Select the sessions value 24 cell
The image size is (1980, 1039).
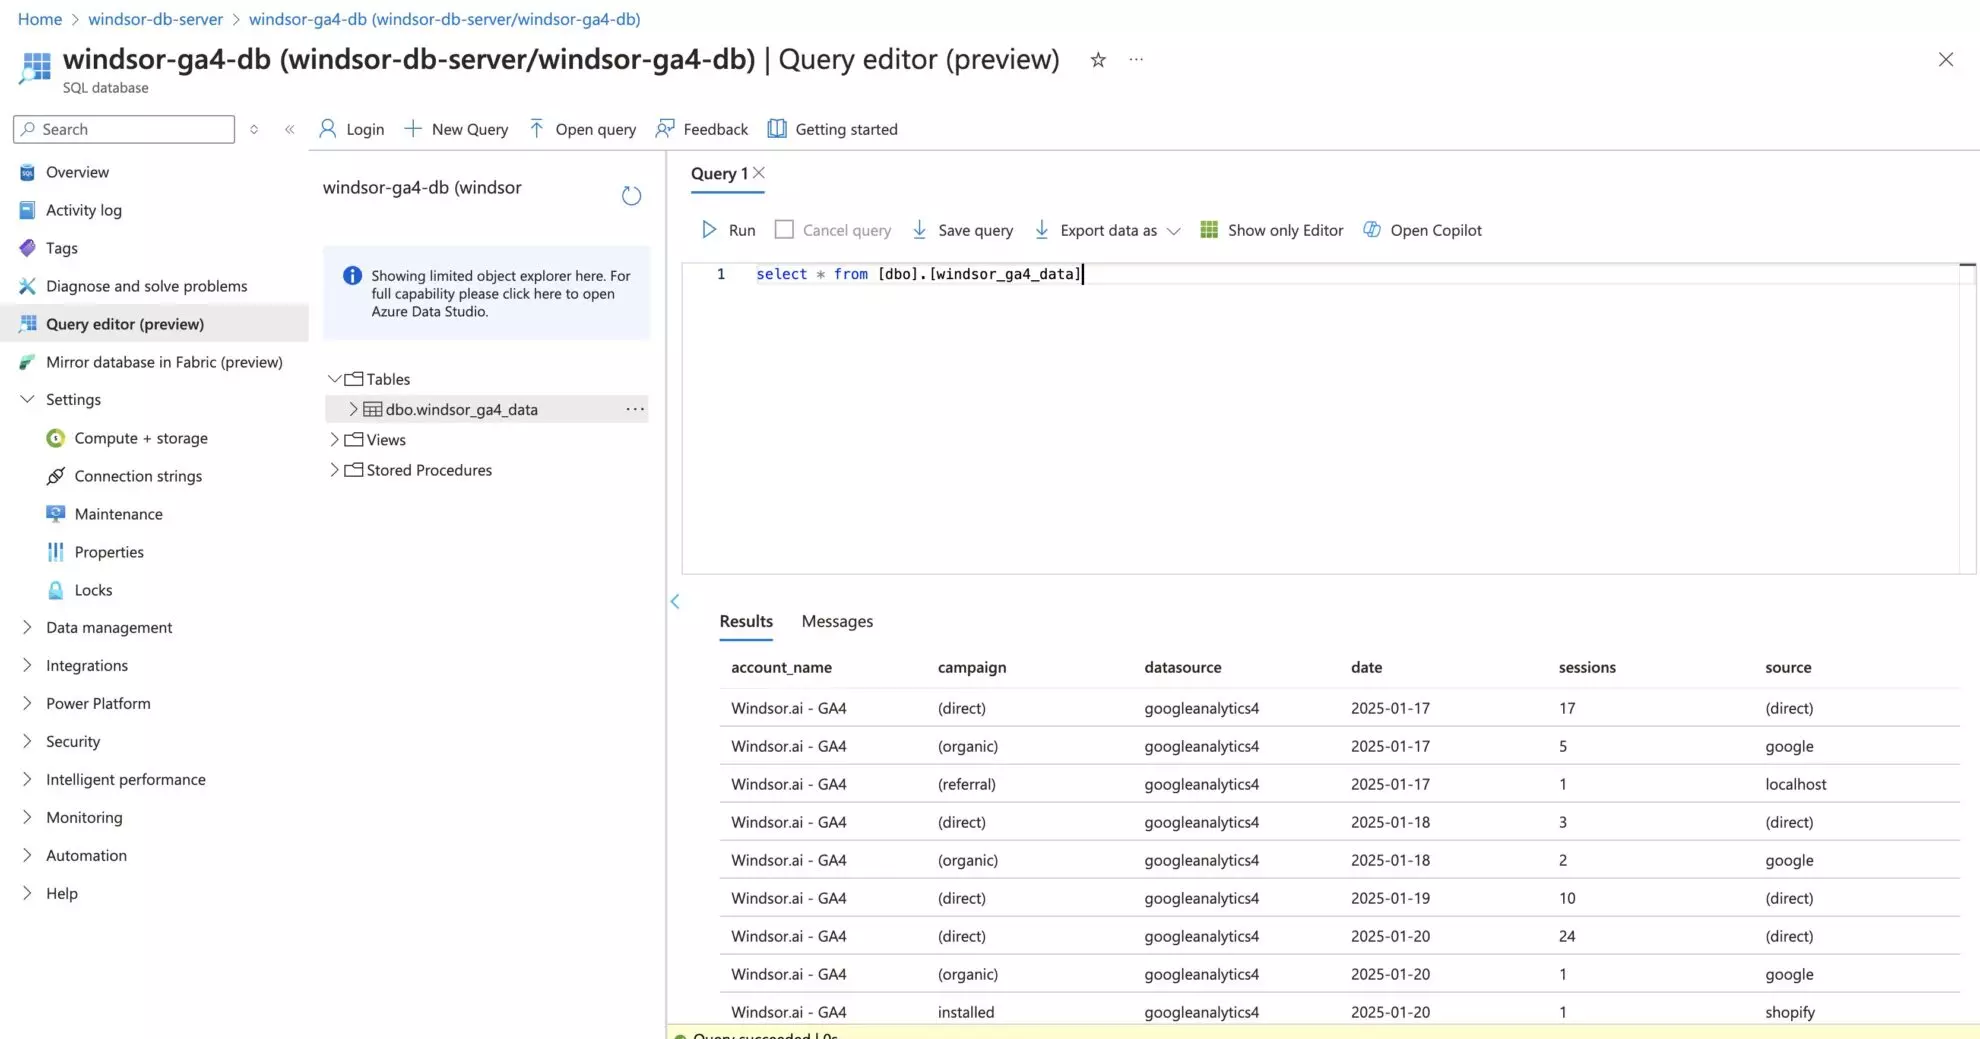(1567, 936)
